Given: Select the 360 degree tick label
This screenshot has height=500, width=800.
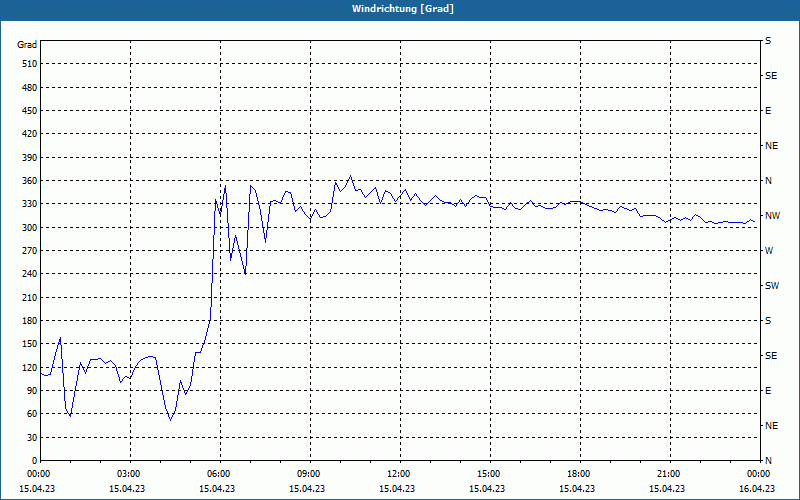Looking at the screenshot, I should [30, 181].
